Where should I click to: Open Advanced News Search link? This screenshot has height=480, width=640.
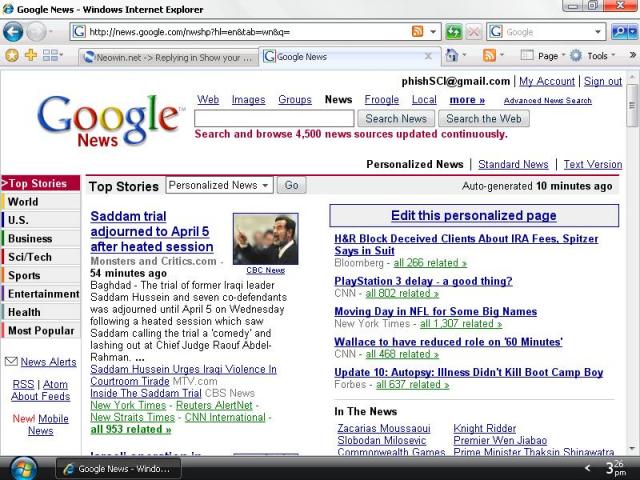coord(548,100)
